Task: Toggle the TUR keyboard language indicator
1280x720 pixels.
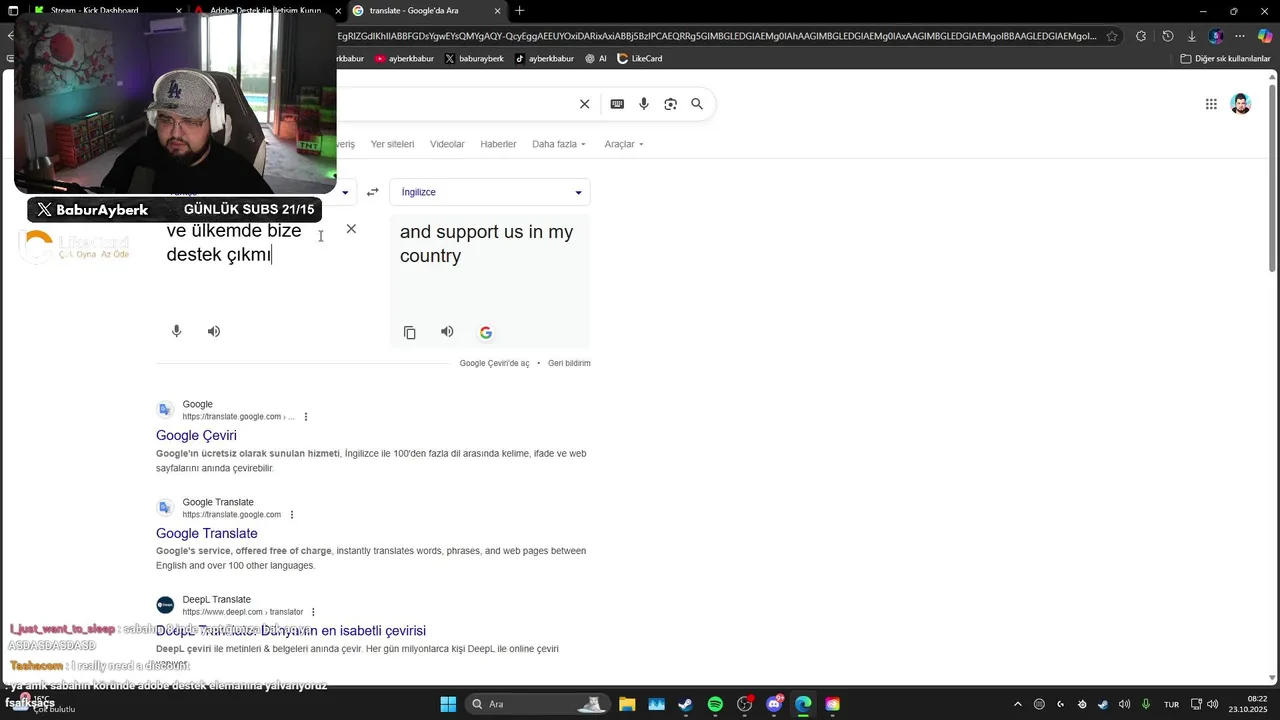Action: [x=1171, y=704]
